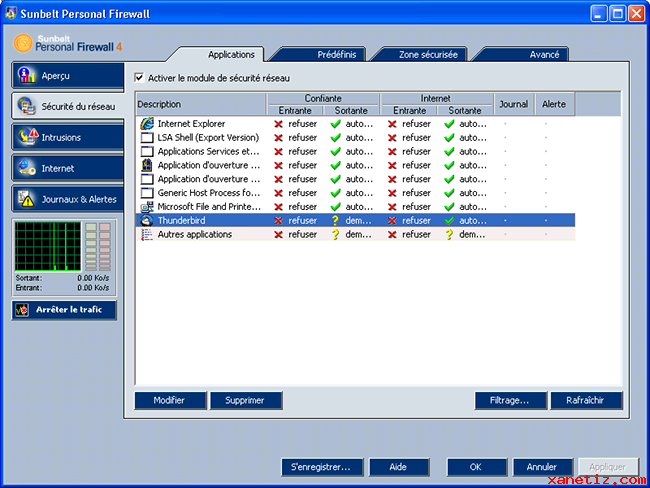Select the Generic Host Process fo... row

355,193
